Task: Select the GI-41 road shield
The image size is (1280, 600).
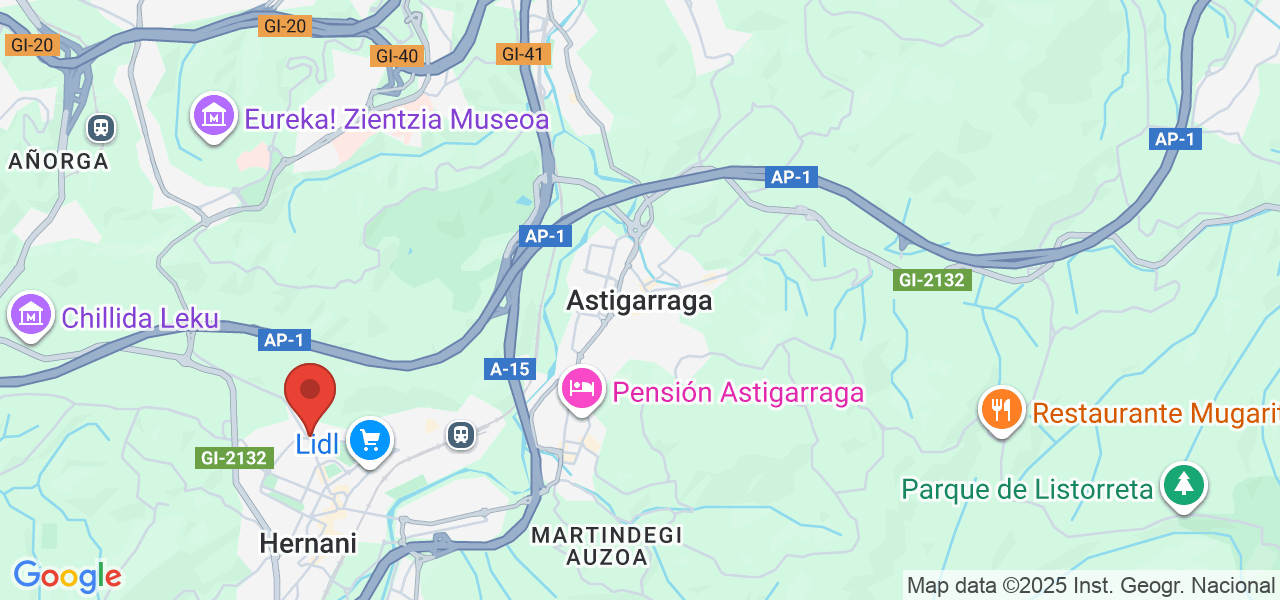Action: pyautogui.click(x=523, y=54)
